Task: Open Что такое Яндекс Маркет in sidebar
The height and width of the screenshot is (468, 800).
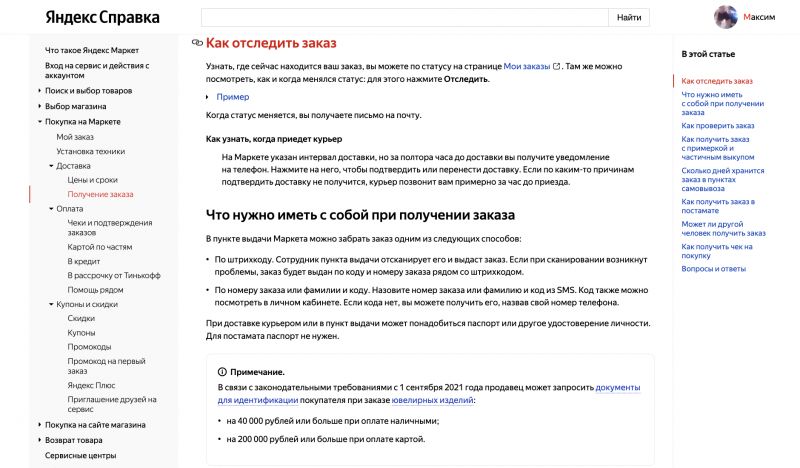Action: coord(92,51)
